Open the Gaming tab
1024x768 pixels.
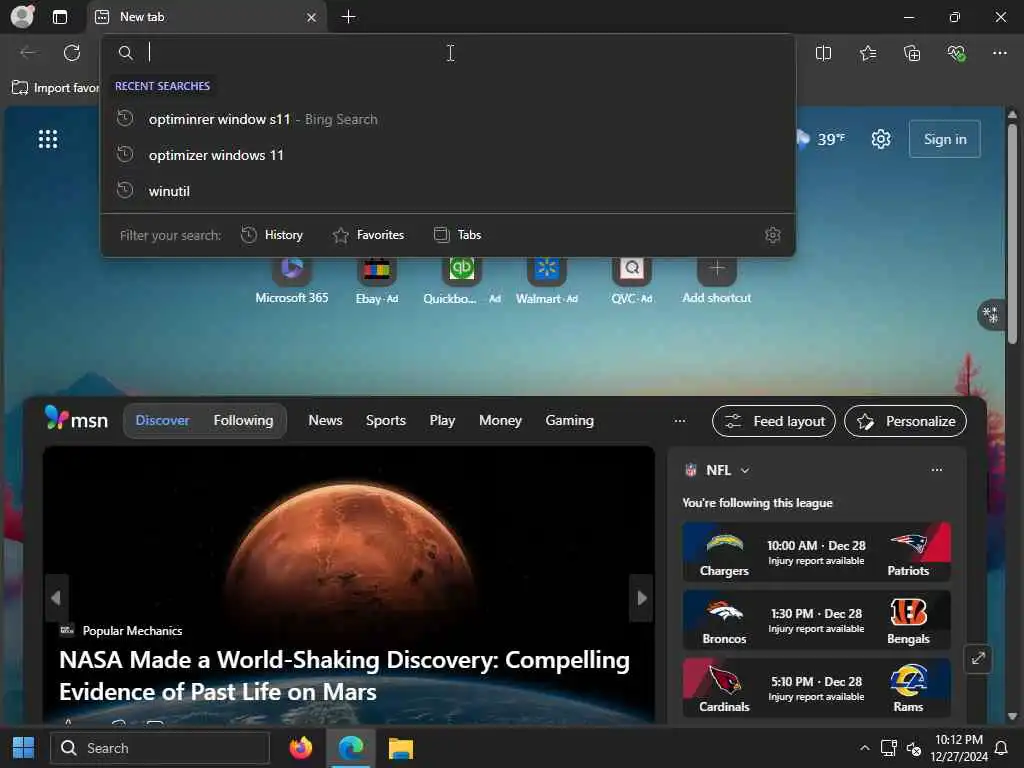(569, 421)
